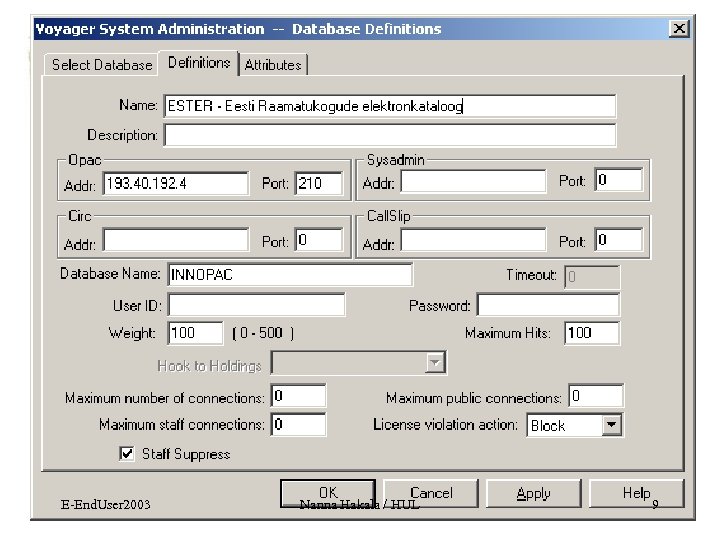Viewport: 720px width, 540px height.
Task: Click the Password field
Action: point(548,304)
